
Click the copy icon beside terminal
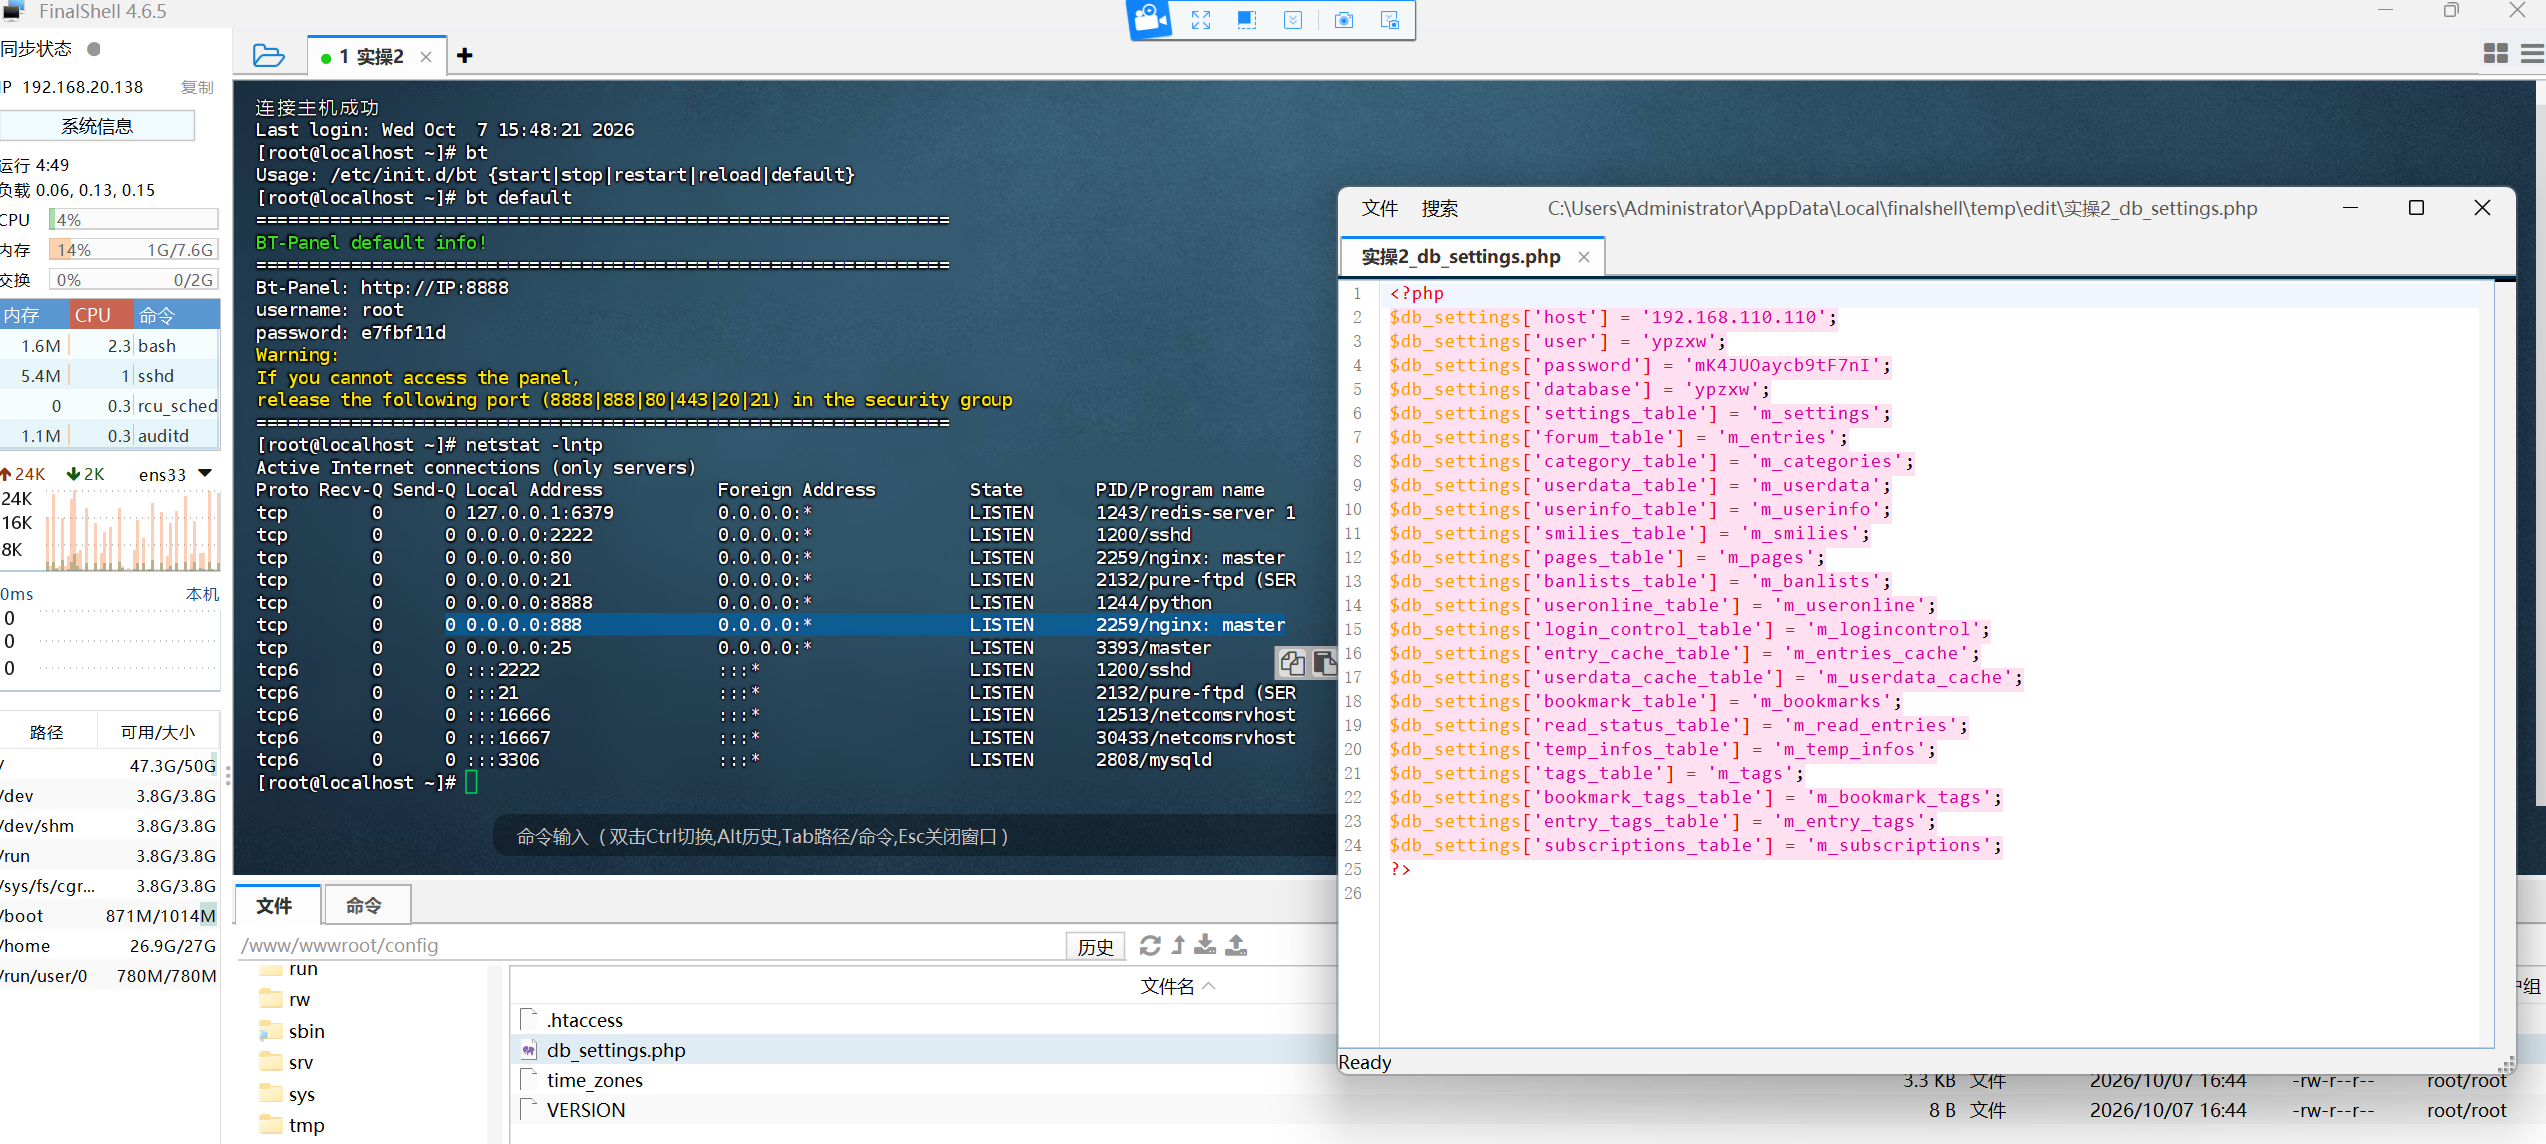point(1291,662)
